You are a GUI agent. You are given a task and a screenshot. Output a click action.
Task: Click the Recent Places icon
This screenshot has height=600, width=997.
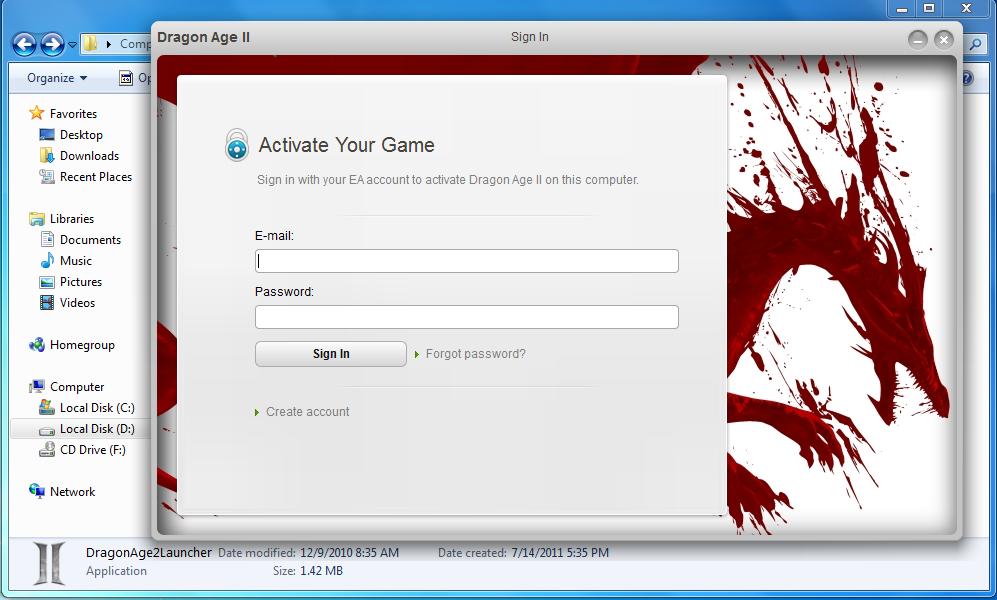(46, 177)
